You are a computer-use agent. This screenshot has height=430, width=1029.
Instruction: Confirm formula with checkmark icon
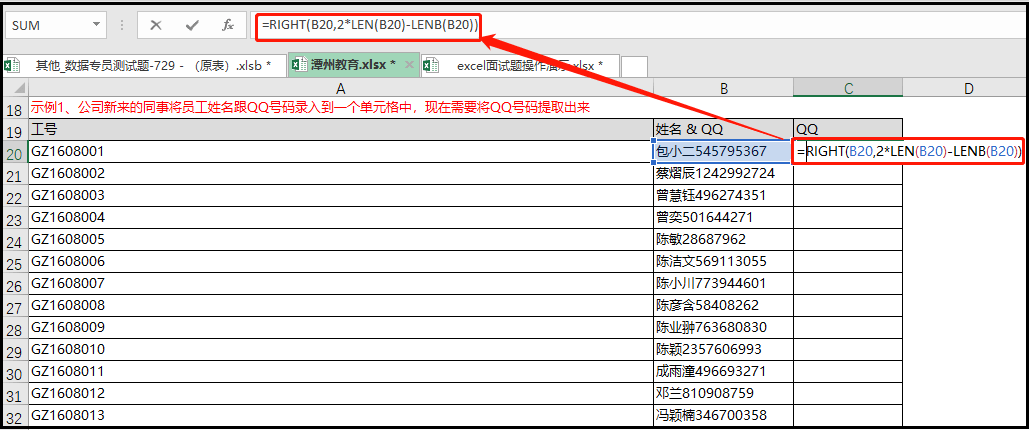[192, 26]
